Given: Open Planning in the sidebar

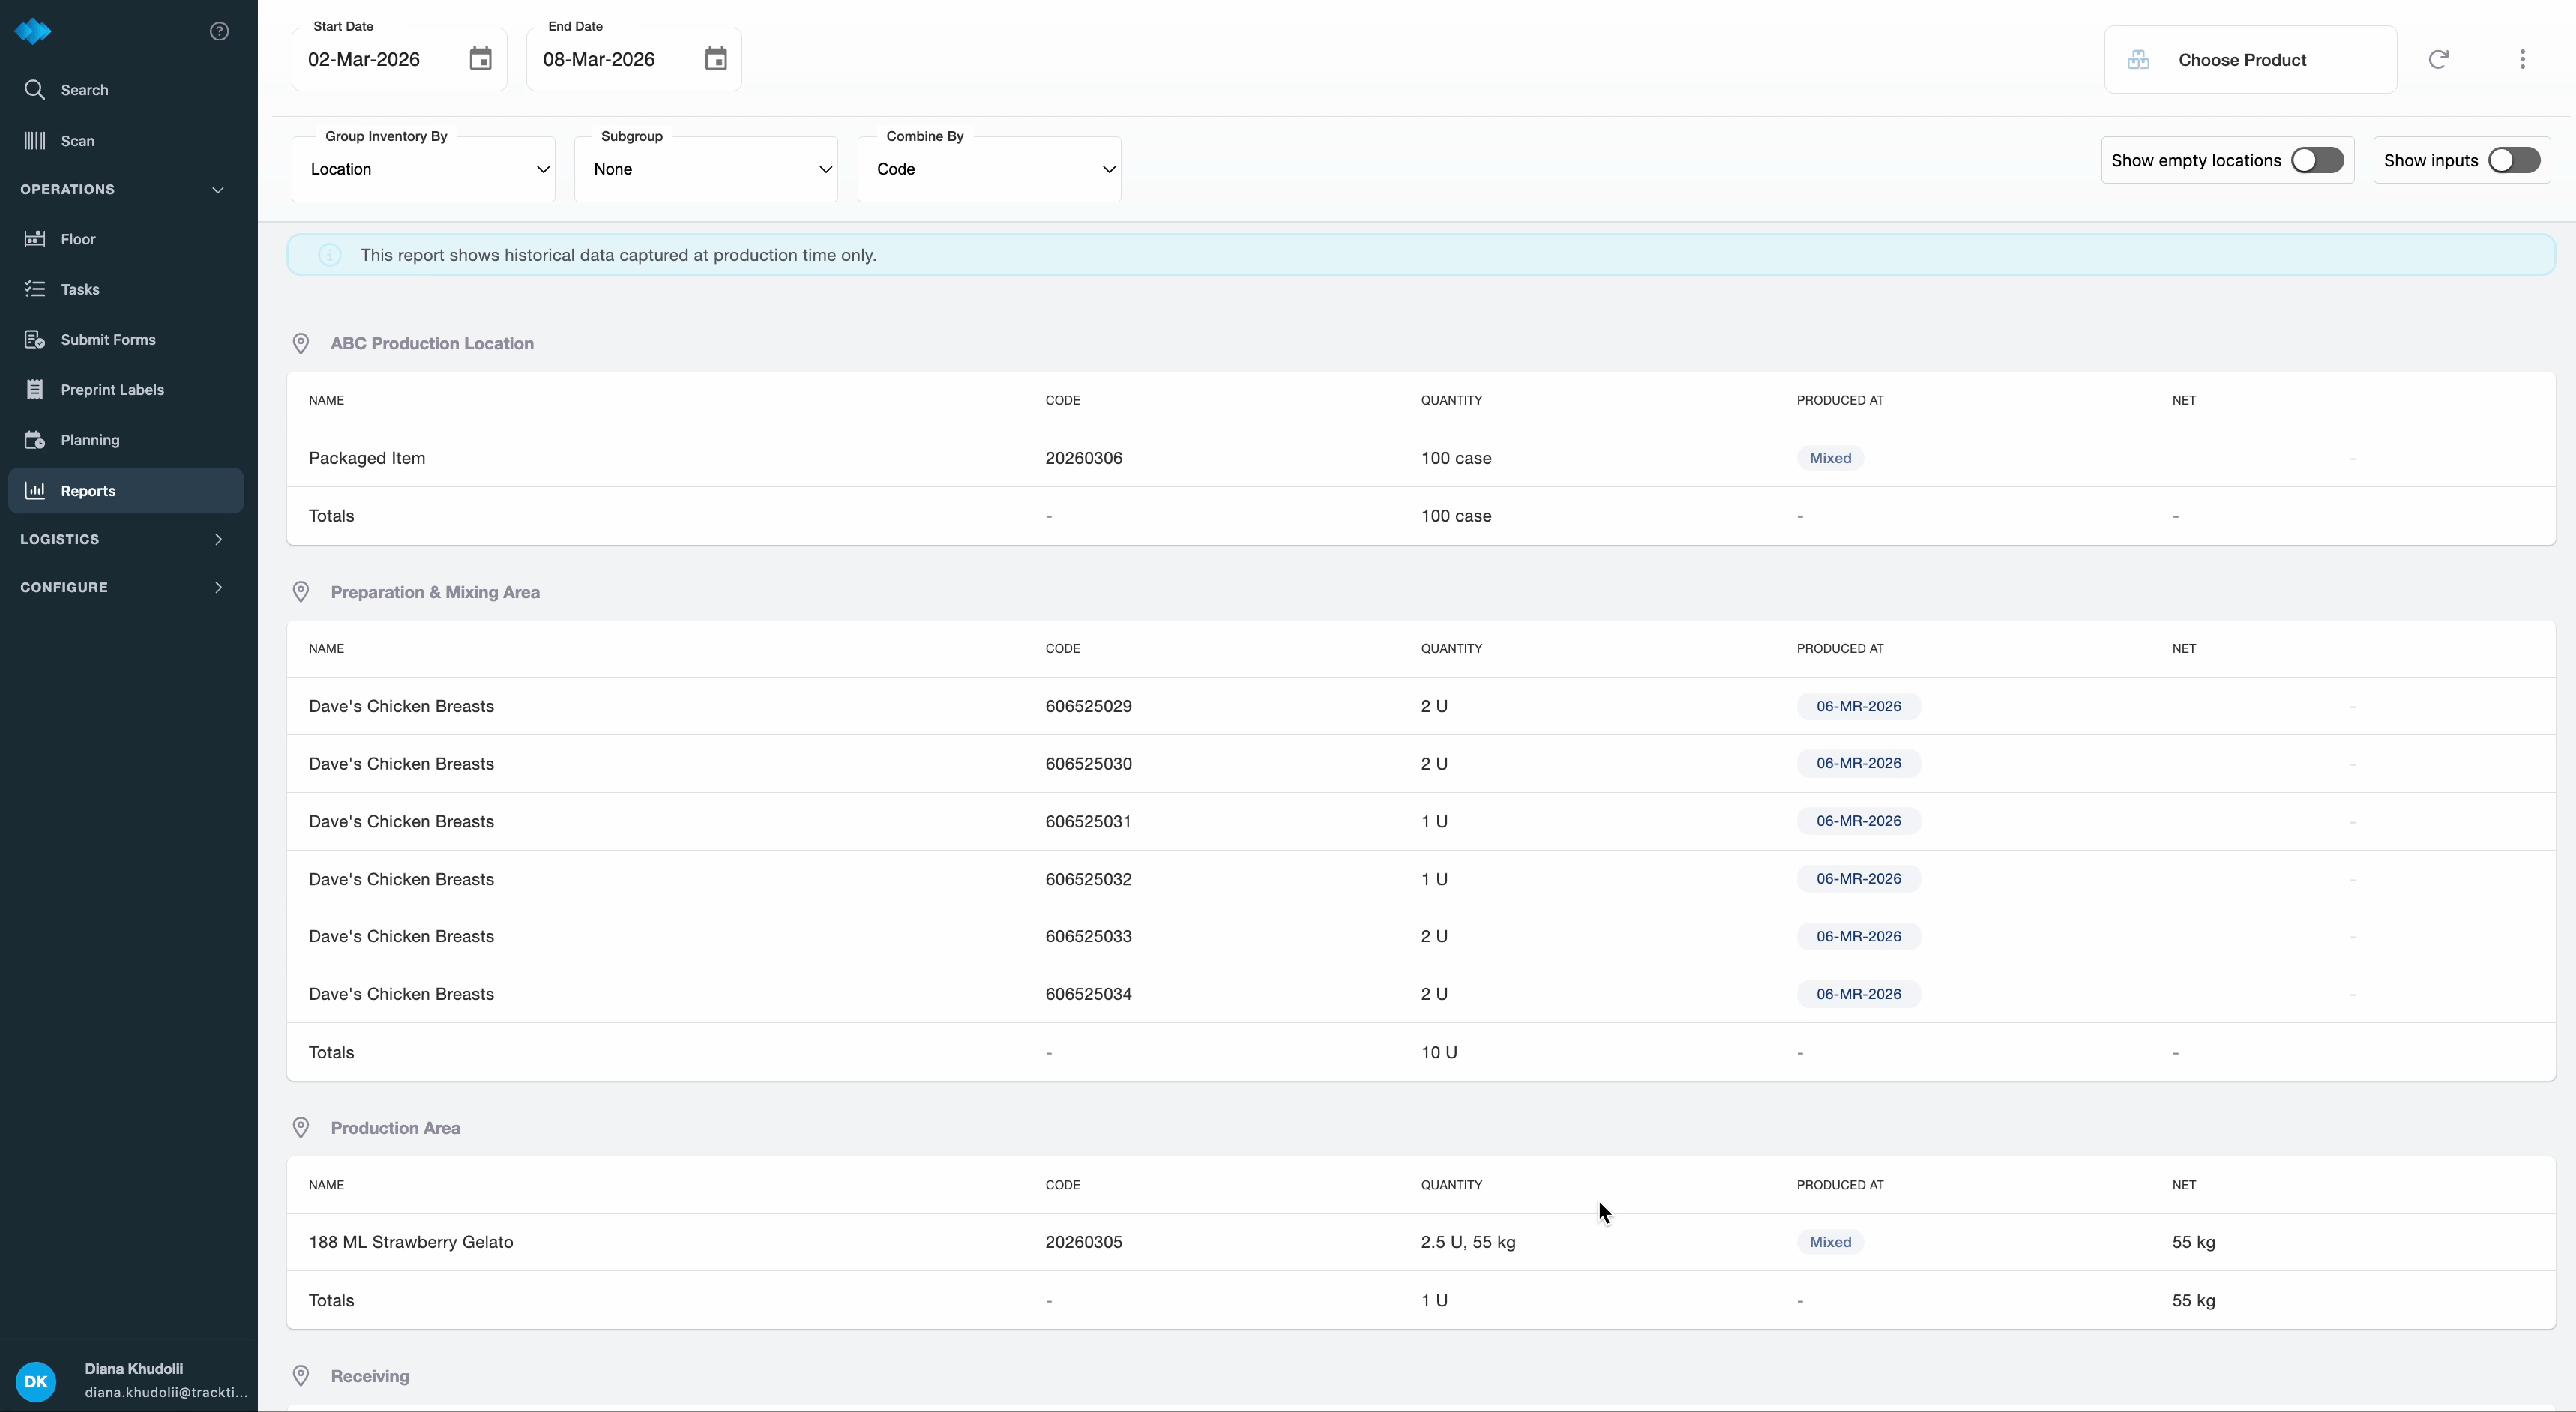Looking at the screenshot, I should (x=90, y=440).
